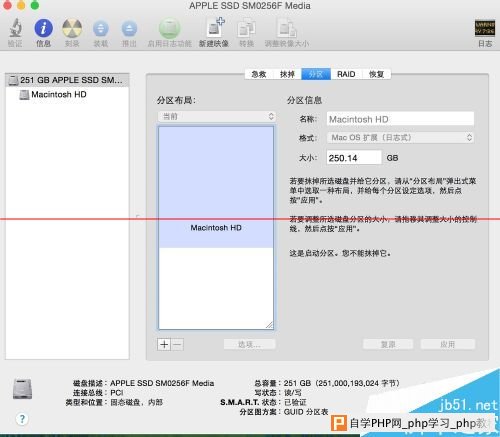Click disk description text APPLE SSD SM0256F Media
Viewport: 500px width, 437px height.
pos(162,383)
